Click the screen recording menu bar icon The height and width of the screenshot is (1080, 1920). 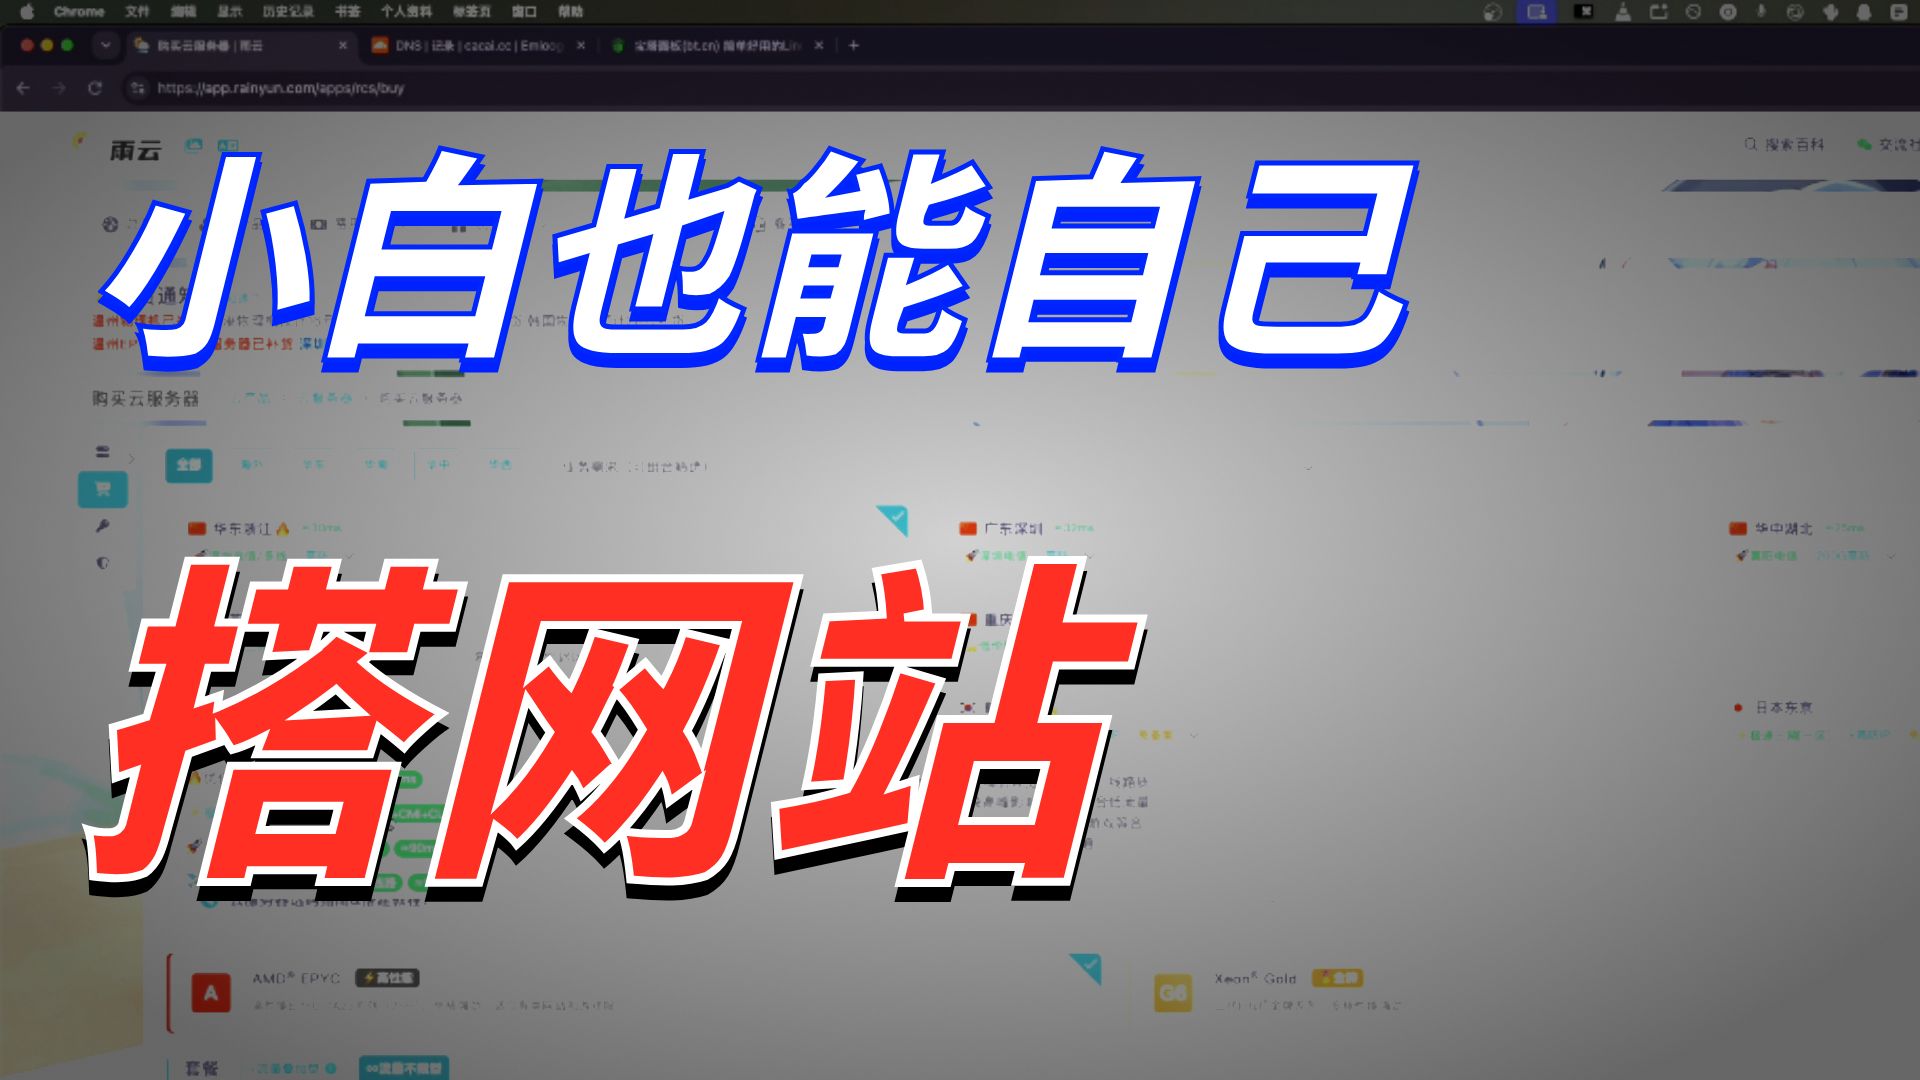[x=1537, y=12]
